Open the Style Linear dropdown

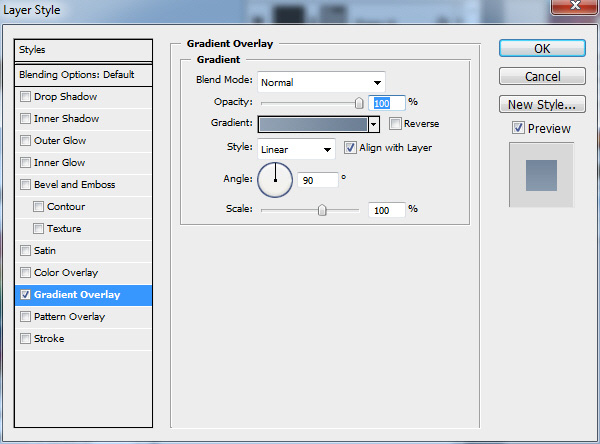click(x=297, y=149)
